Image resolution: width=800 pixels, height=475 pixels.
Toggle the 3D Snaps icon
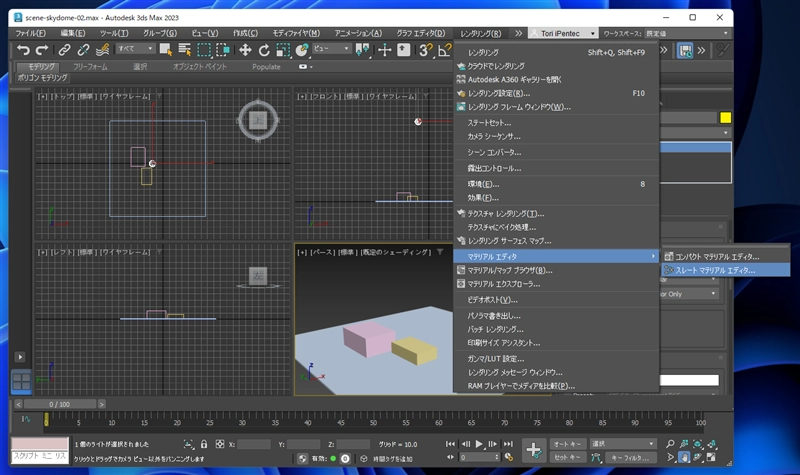point(425,50)
